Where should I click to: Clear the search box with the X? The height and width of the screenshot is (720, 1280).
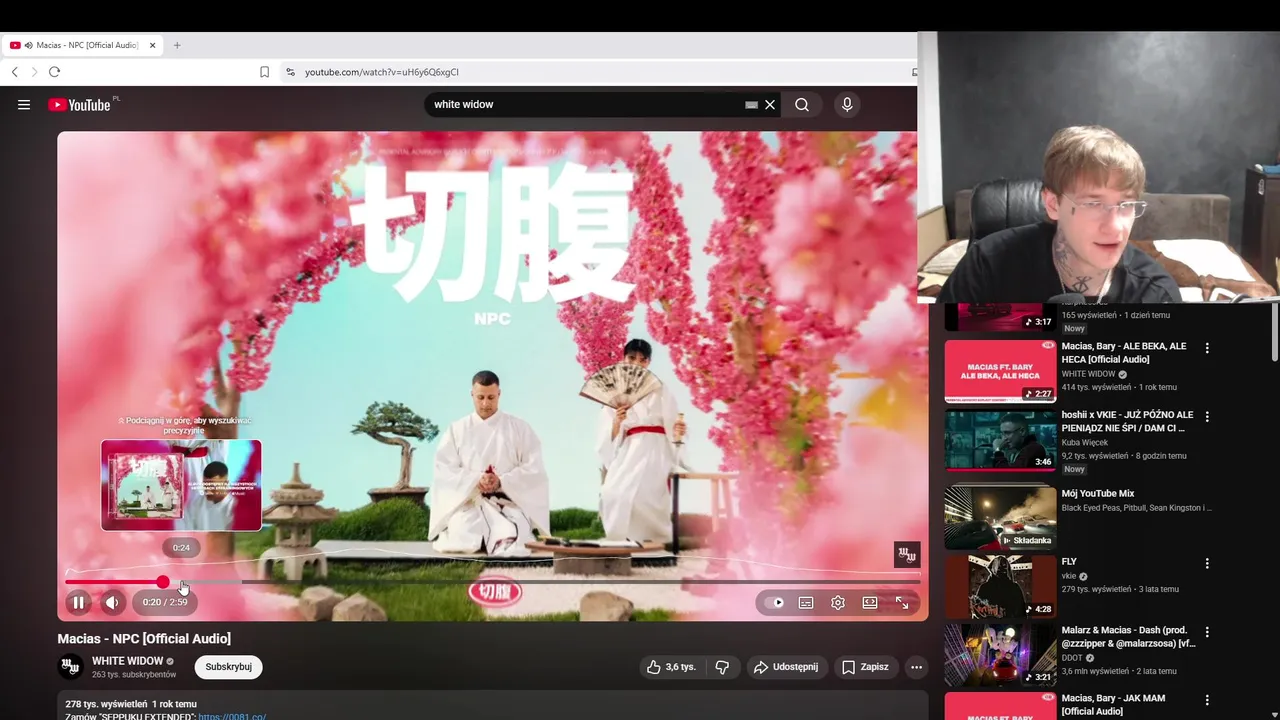tap(770, 104)
